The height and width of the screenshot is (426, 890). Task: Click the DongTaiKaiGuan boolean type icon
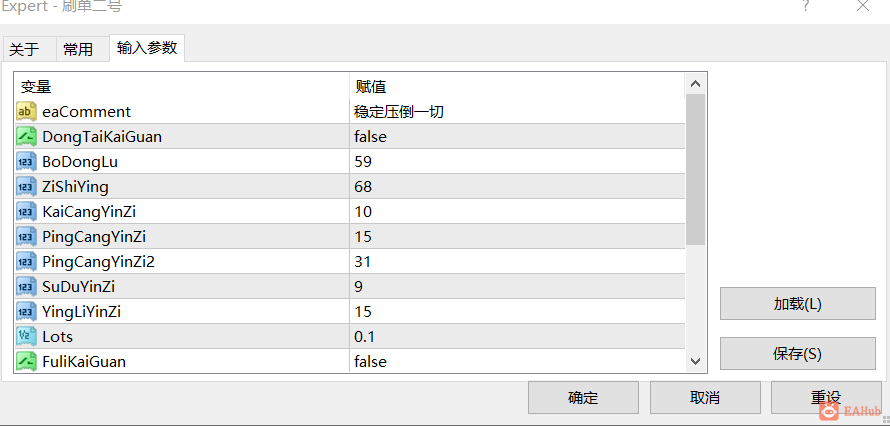(26, 137)
